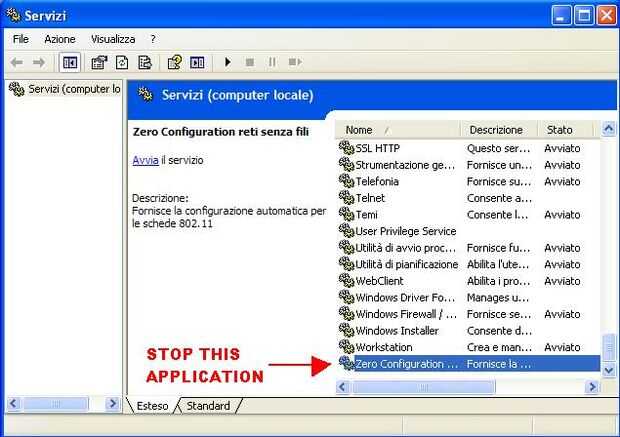Click the gear icon beside Telnet

(346, 197)
